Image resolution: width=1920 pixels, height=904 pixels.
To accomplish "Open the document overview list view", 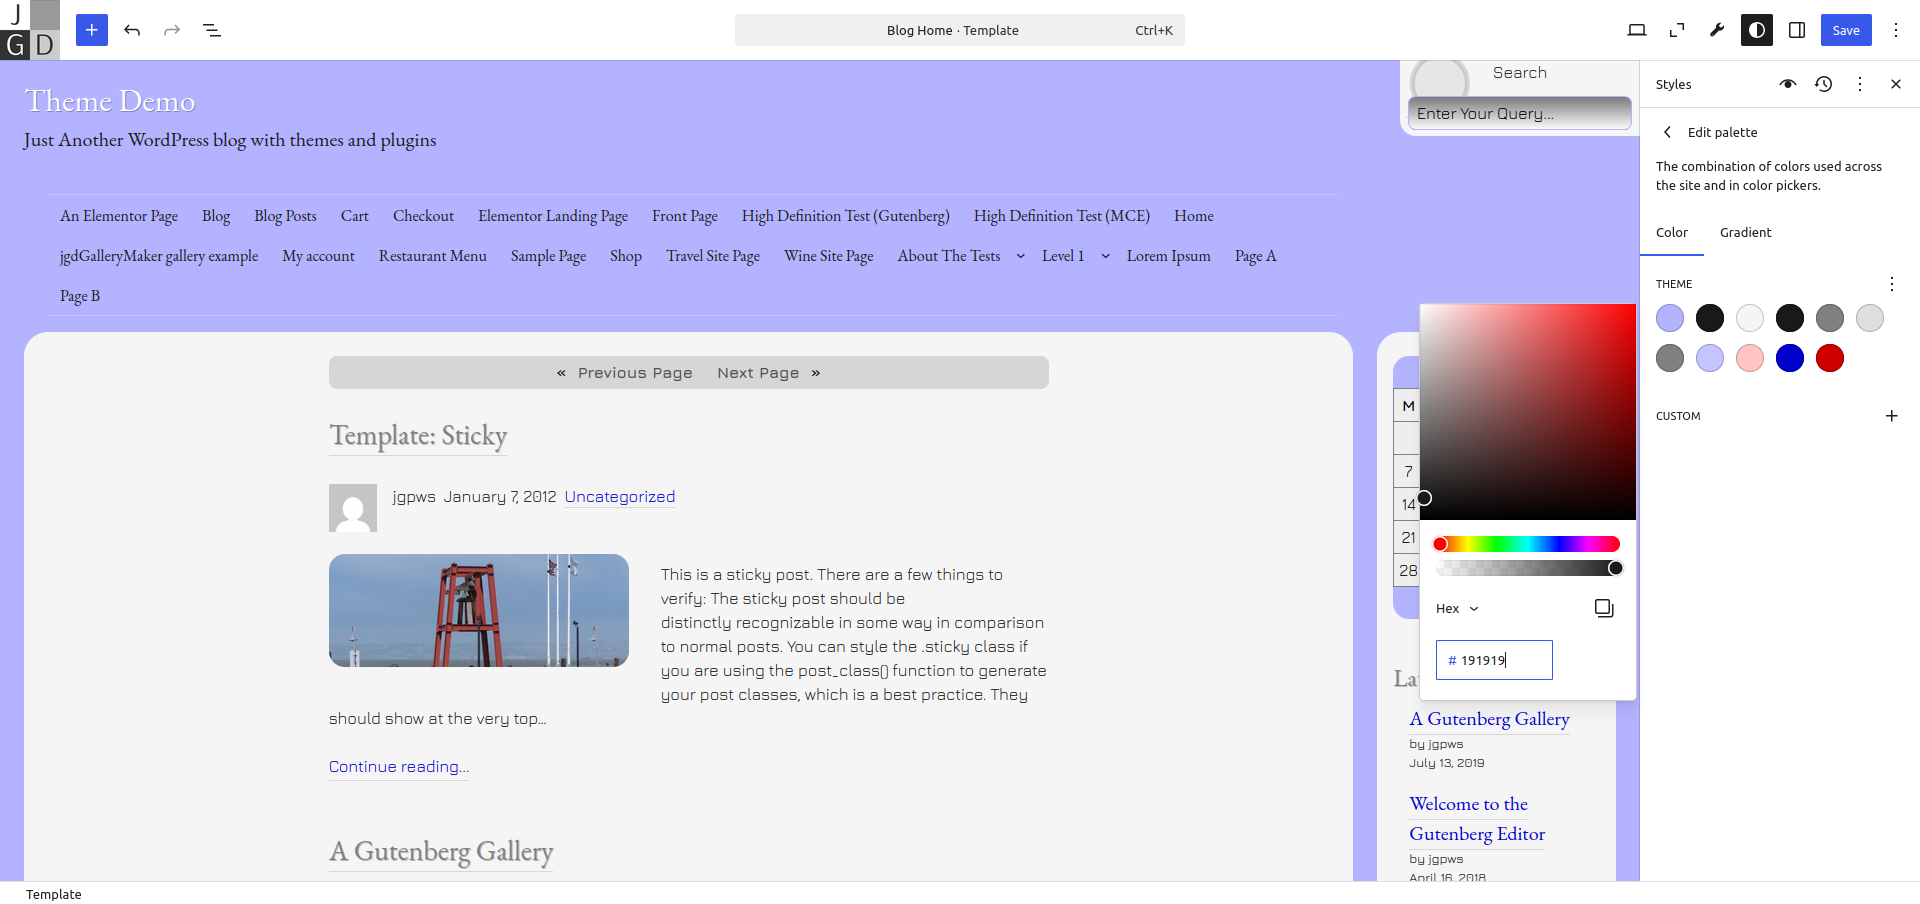I will click(x=212, y=30).
